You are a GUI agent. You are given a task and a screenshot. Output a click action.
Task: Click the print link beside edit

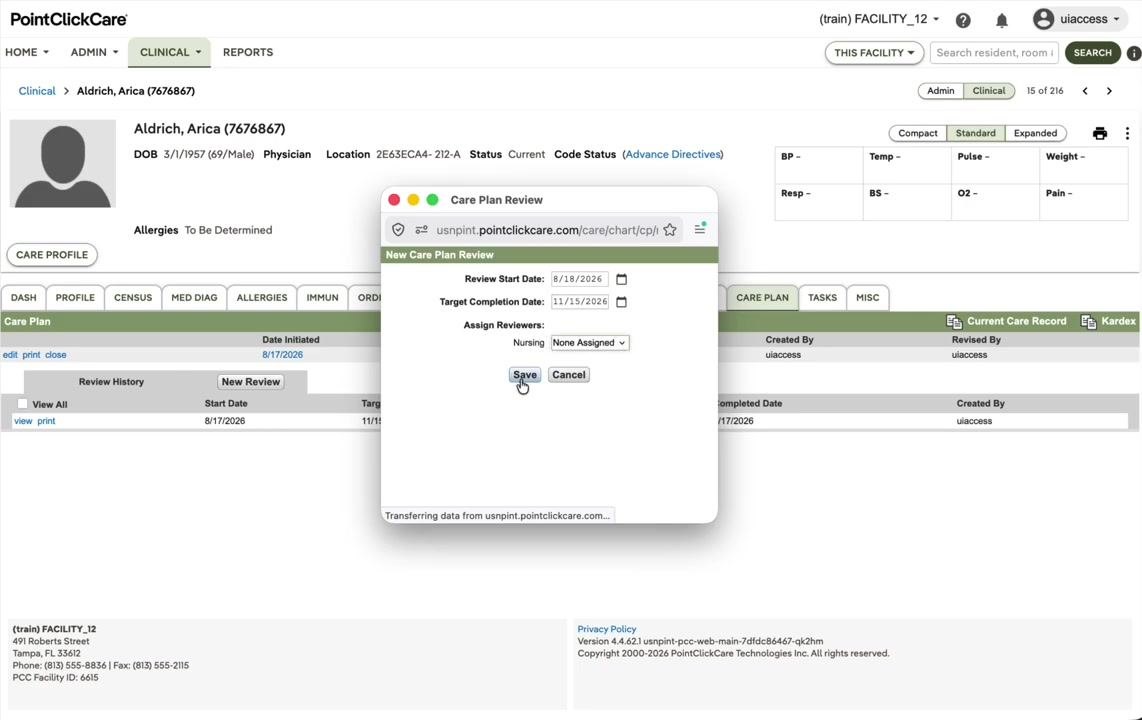point(31,355)
